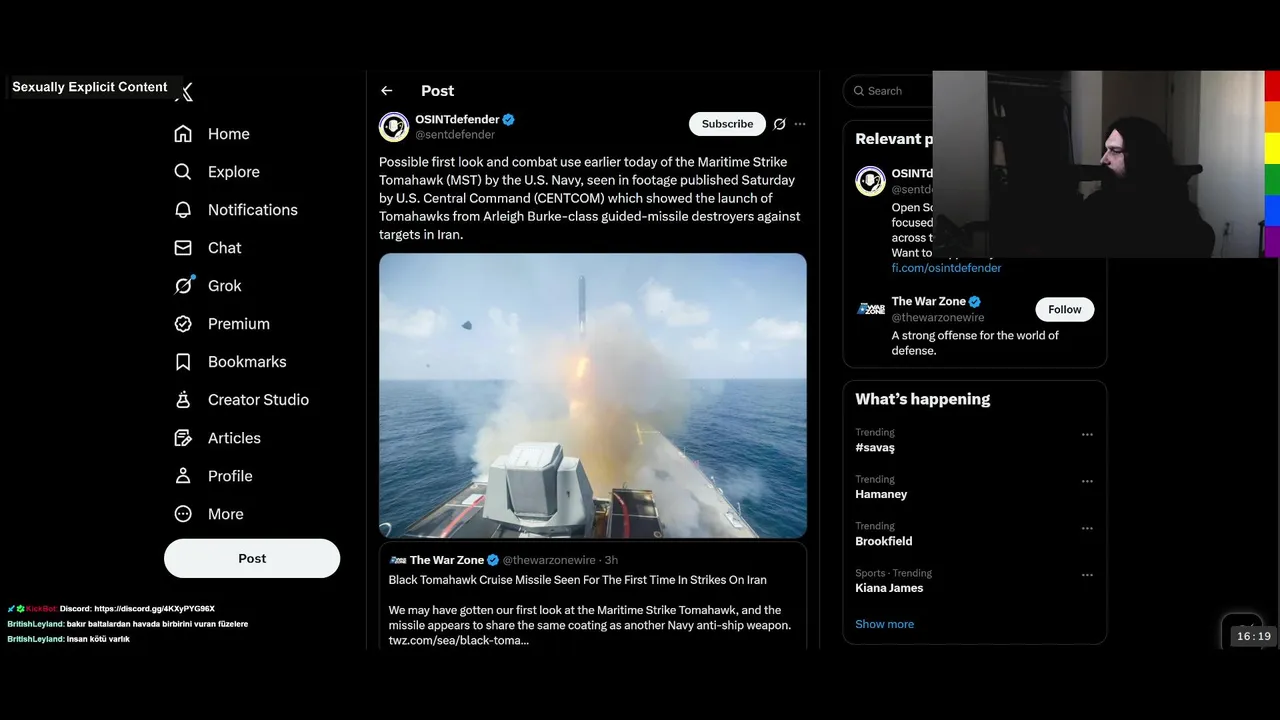Viewport: 1280px width, 720px height.
Task: Open options for Brookfield trend
Action: [x=1087, y=529]
